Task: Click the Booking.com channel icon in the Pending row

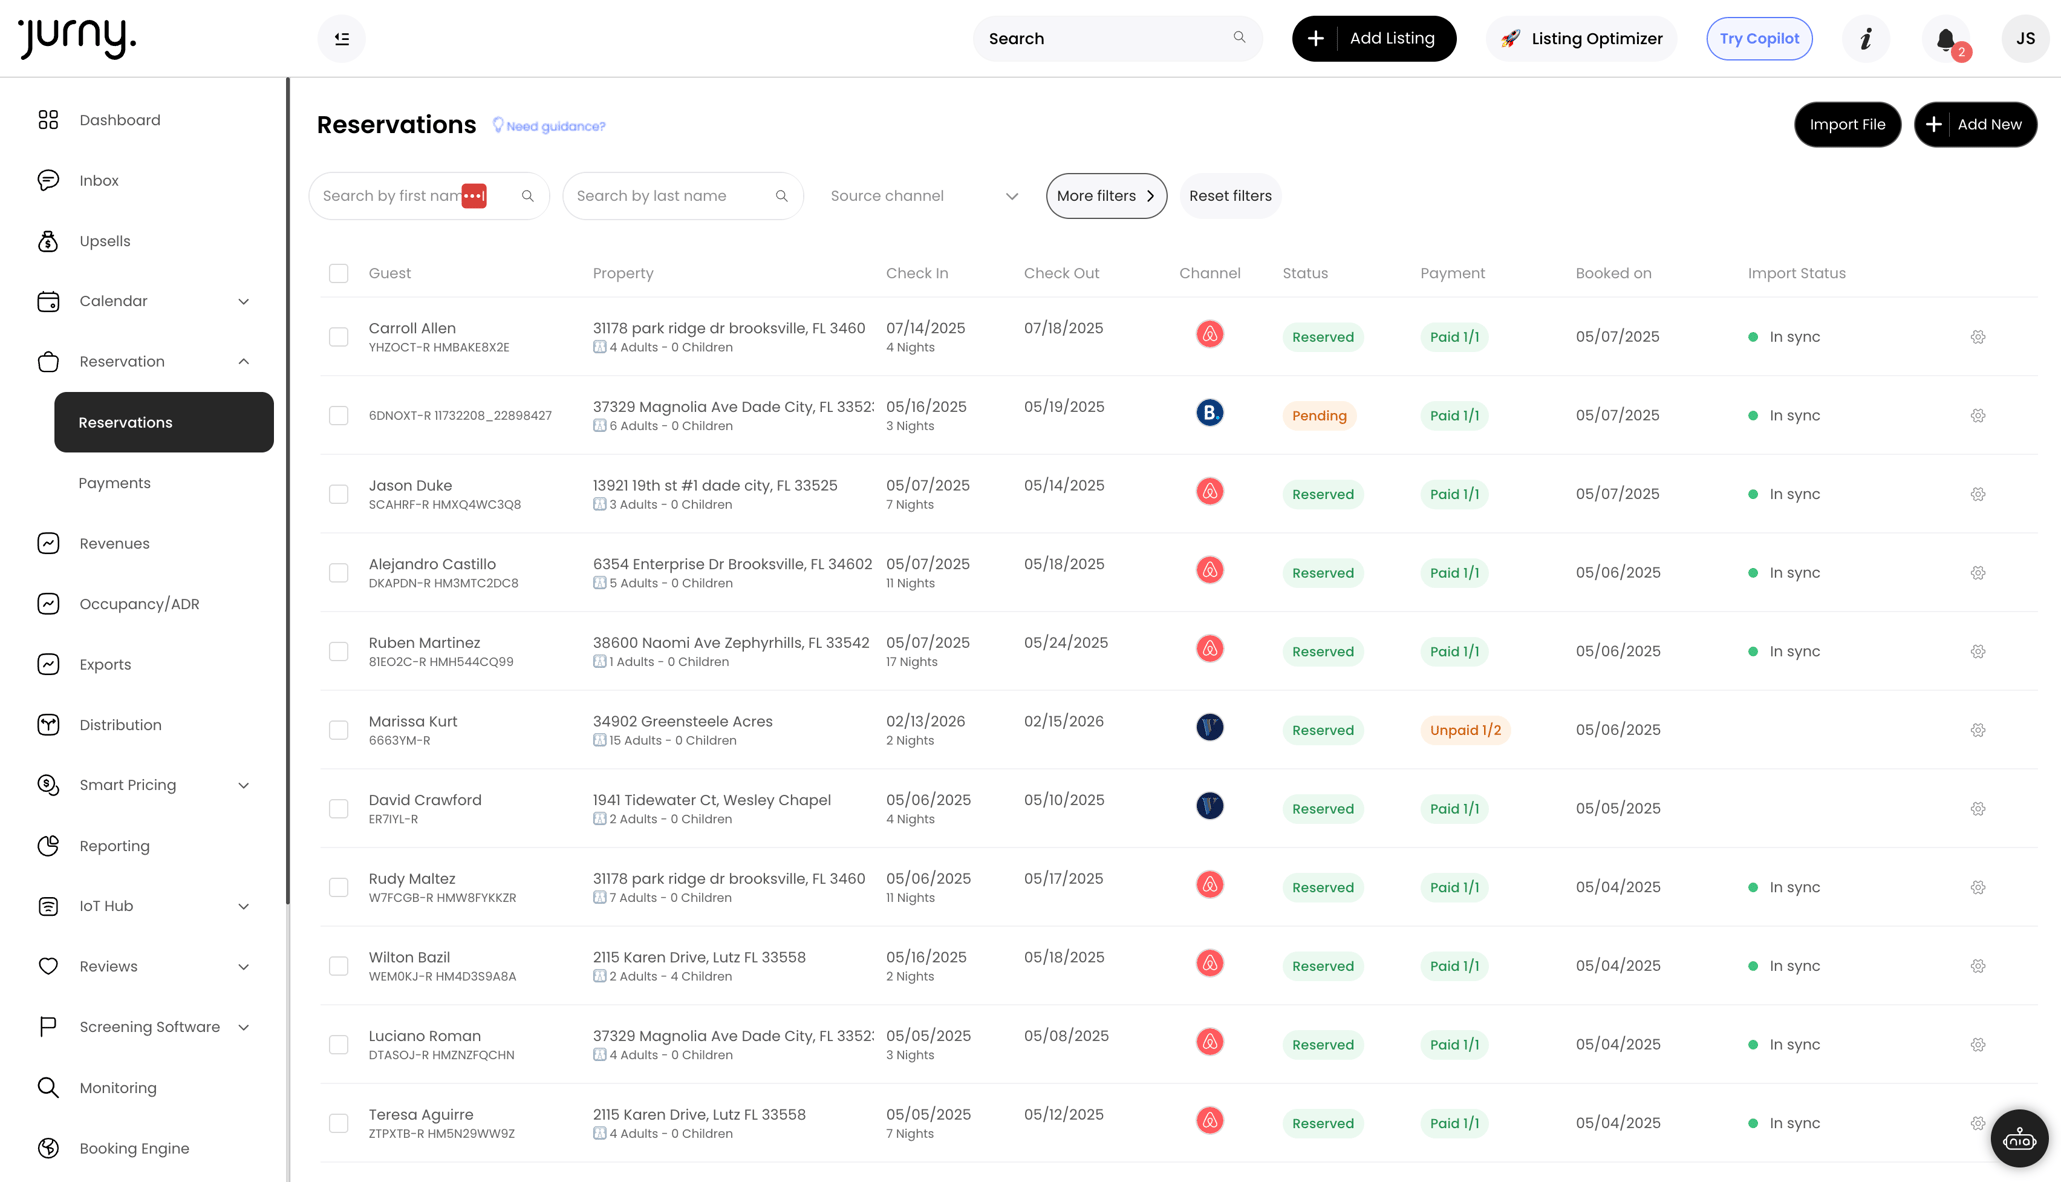Action: (x=1209, y=413)
